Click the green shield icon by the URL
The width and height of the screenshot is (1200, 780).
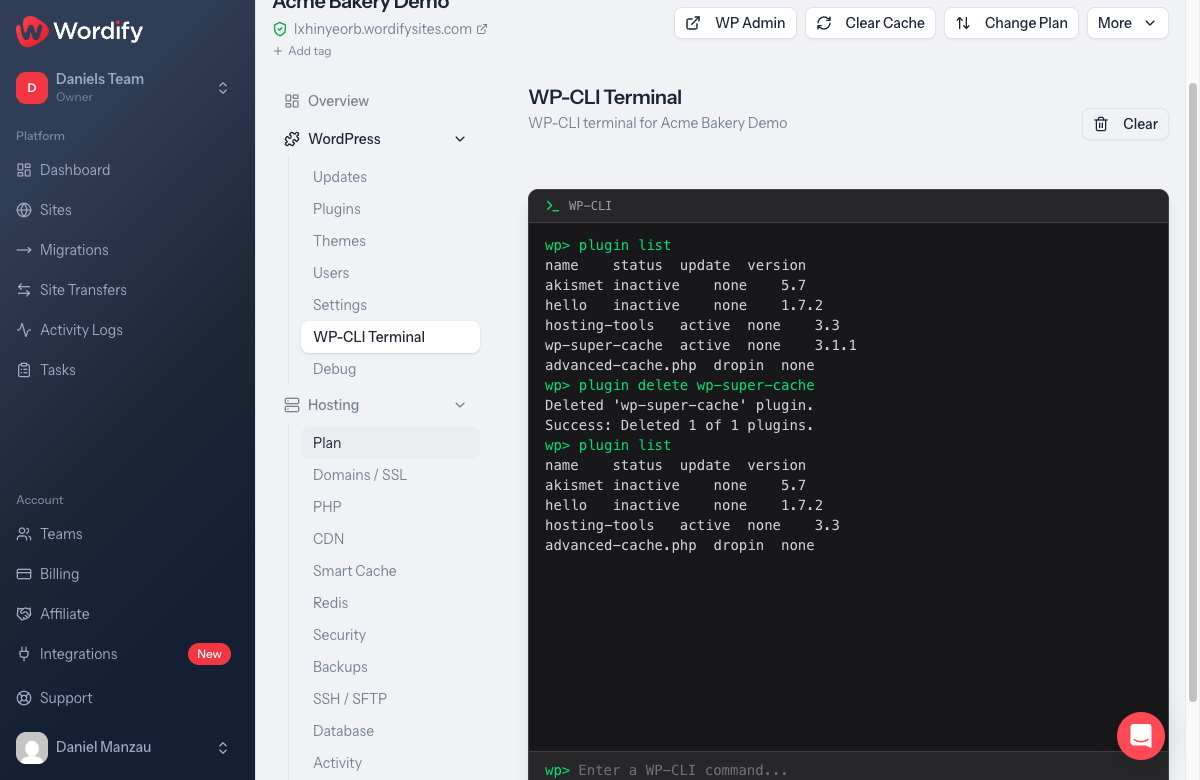pos(280,29)
